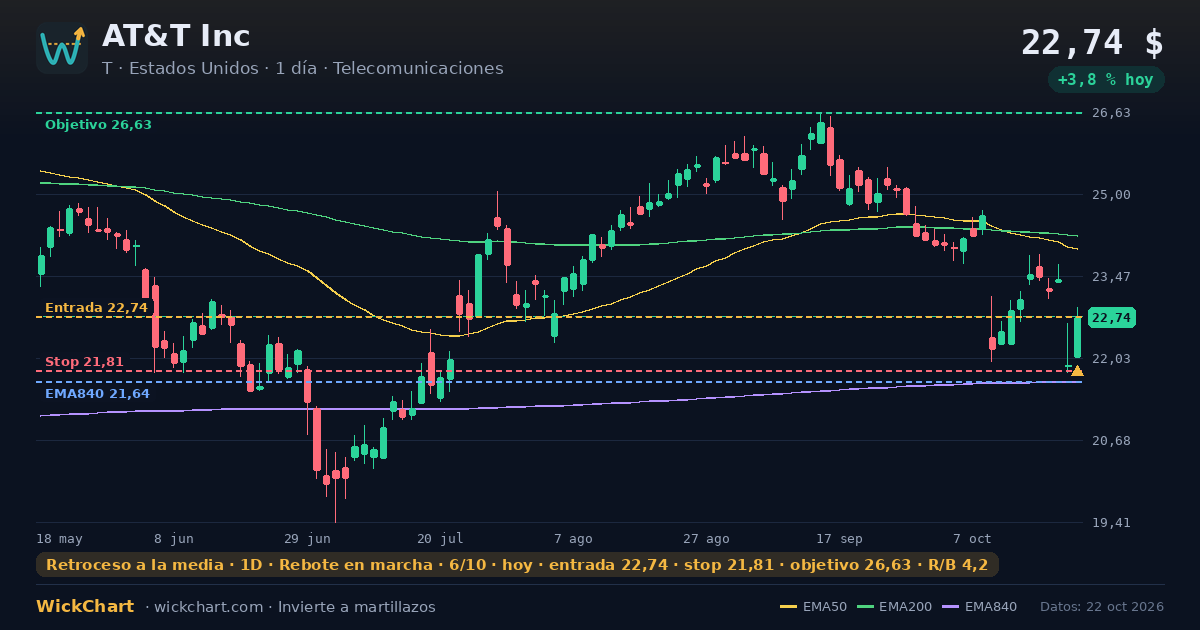The height and width of the screenshot is (630, 1200).
Task: Click the current price 22,74 $
Action: [x=1092, y=43]
